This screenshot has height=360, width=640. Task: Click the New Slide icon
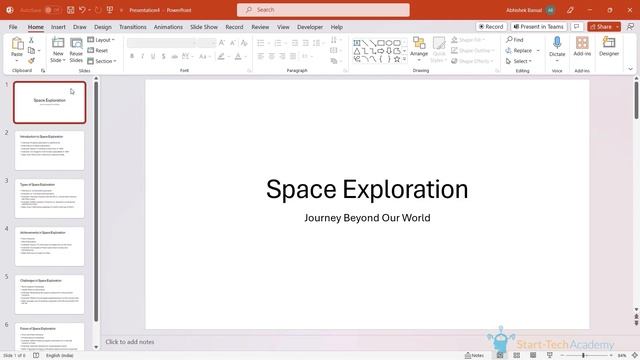tap(58, 43)
